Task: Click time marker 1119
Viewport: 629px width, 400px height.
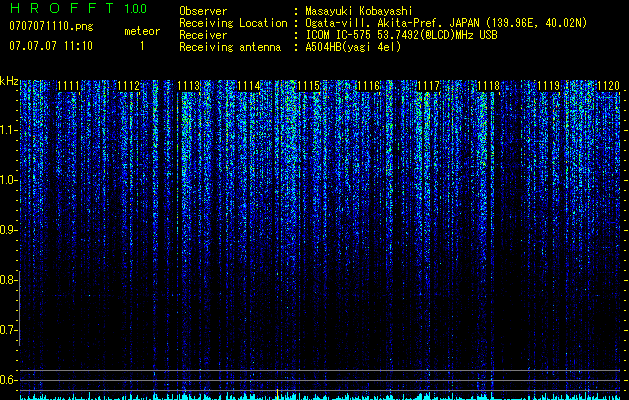Action: [x=548, y=86]
